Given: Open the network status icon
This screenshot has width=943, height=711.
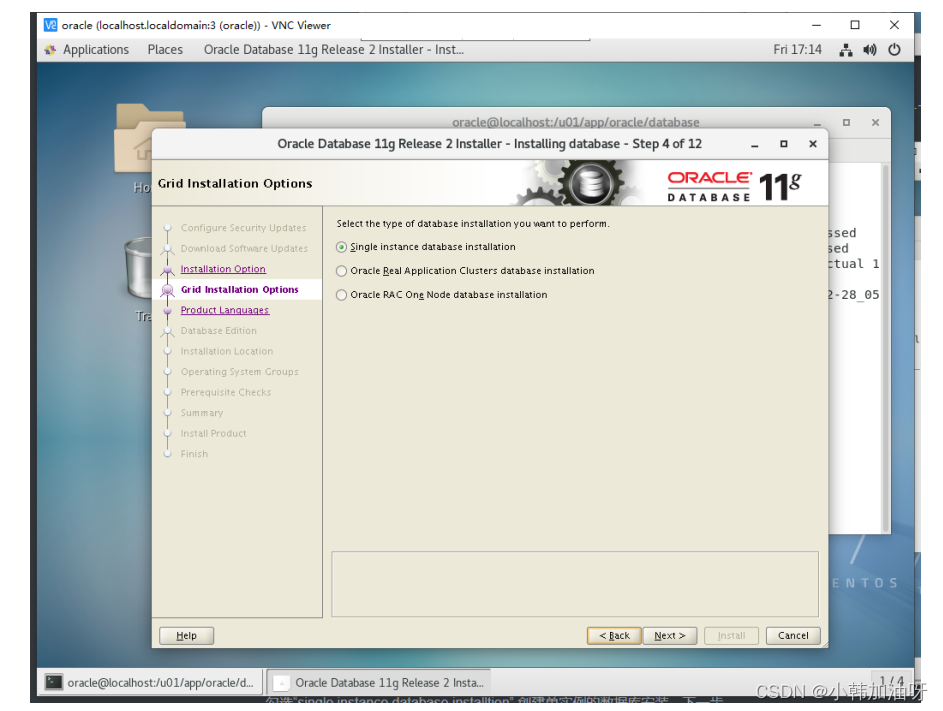Looking at the screenshot, I should coord(846,50).
